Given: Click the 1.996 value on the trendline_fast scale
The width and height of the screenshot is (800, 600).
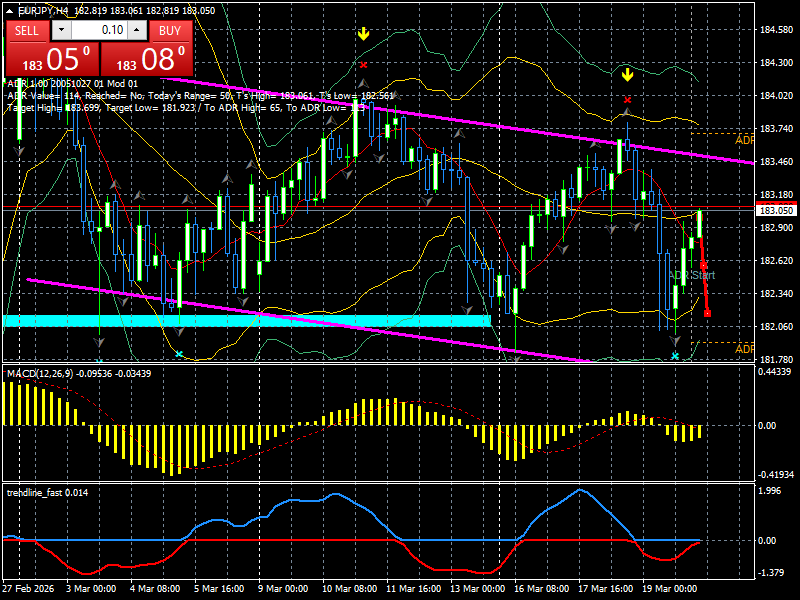Looking at the screenshot, I should point(770,491).
